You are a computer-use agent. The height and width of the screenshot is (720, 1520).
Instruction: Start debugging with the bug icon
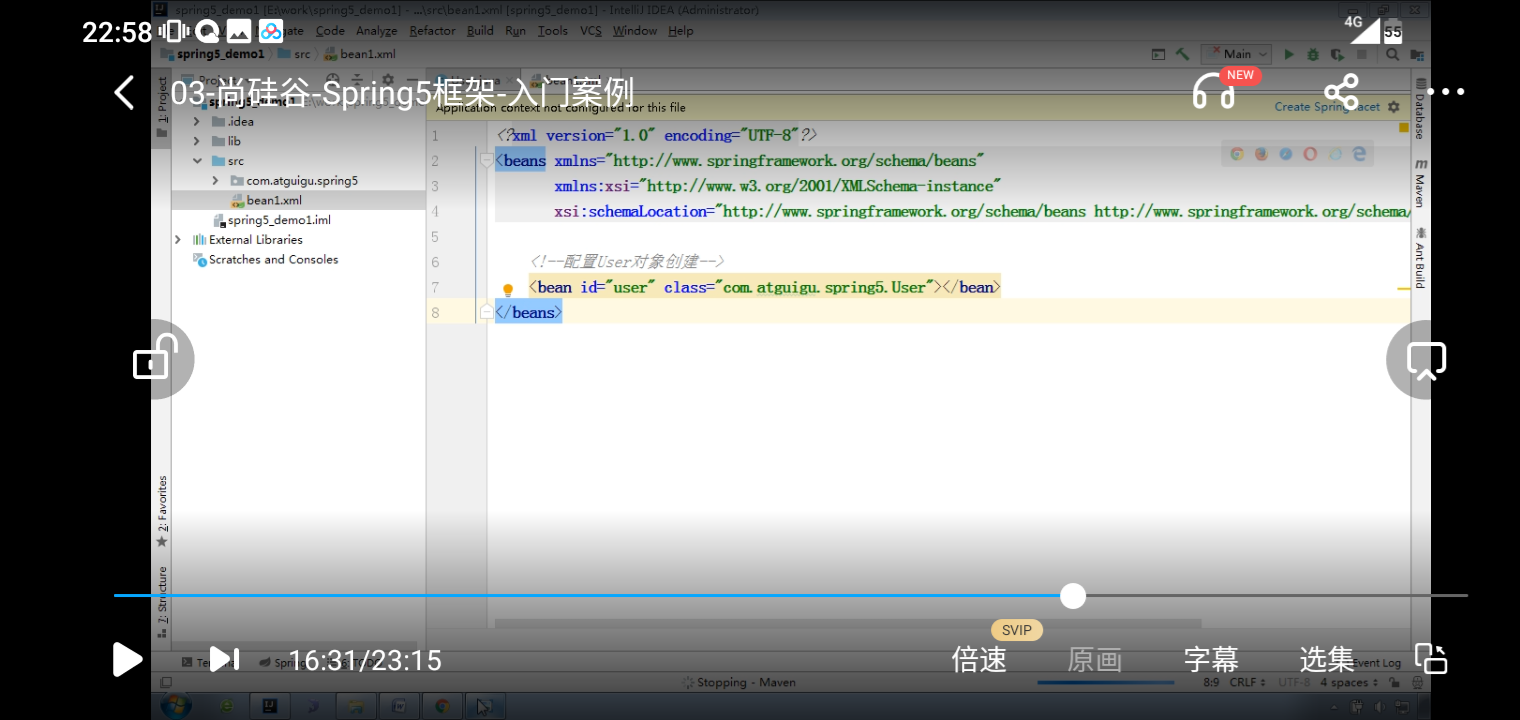pyautogui.click(x=1312, y=54)
